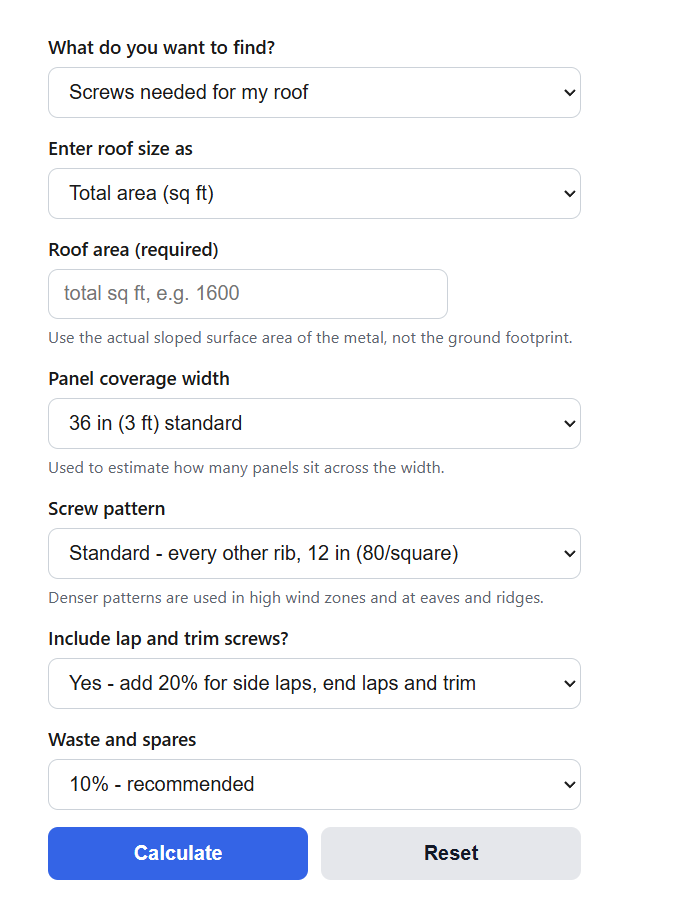Click the 'Waste and spares' label
Image resolution: width=696 pixels, height=902 pixels.
[122, 740]
